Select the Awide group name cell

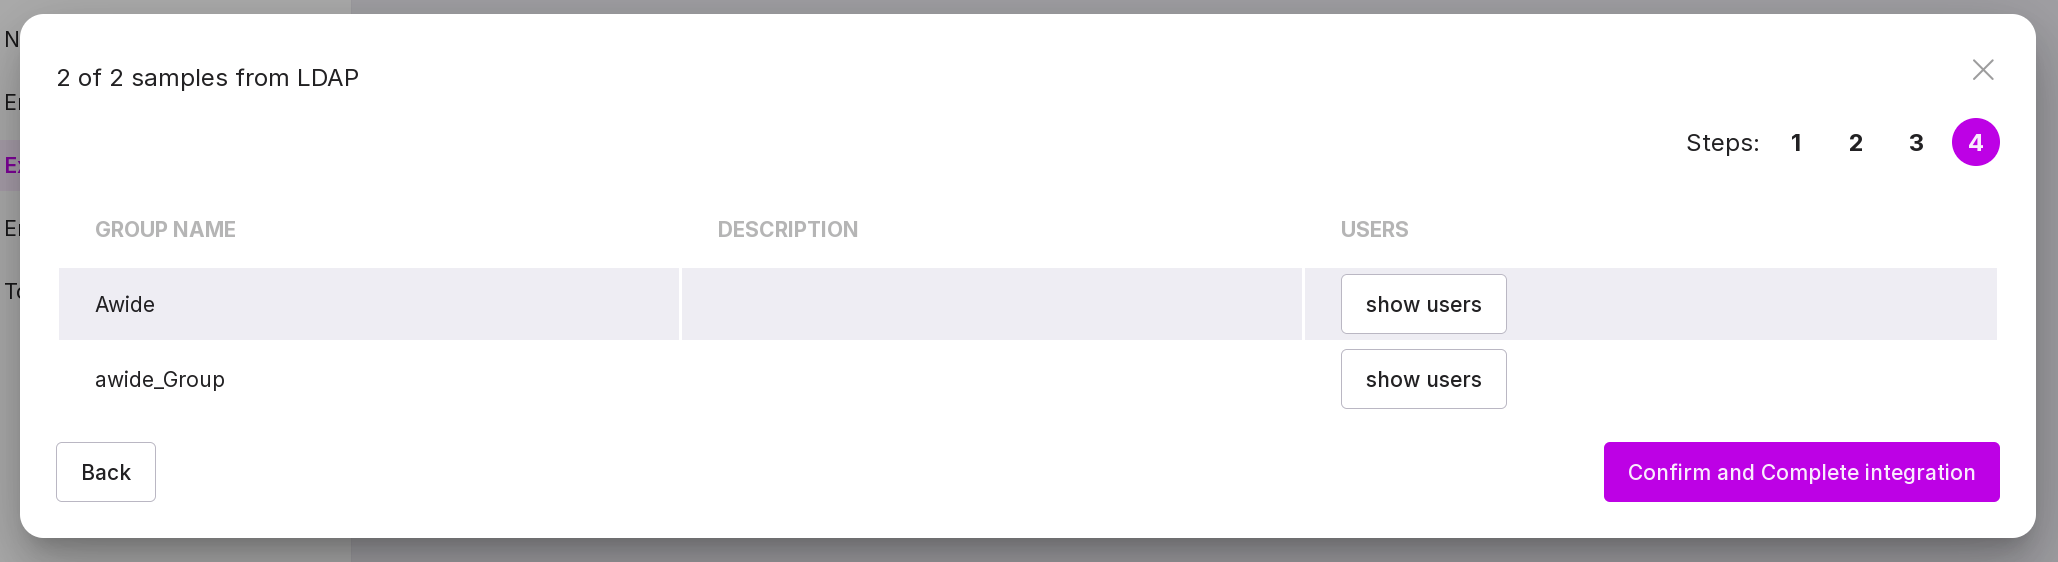(x=125, y=304)
